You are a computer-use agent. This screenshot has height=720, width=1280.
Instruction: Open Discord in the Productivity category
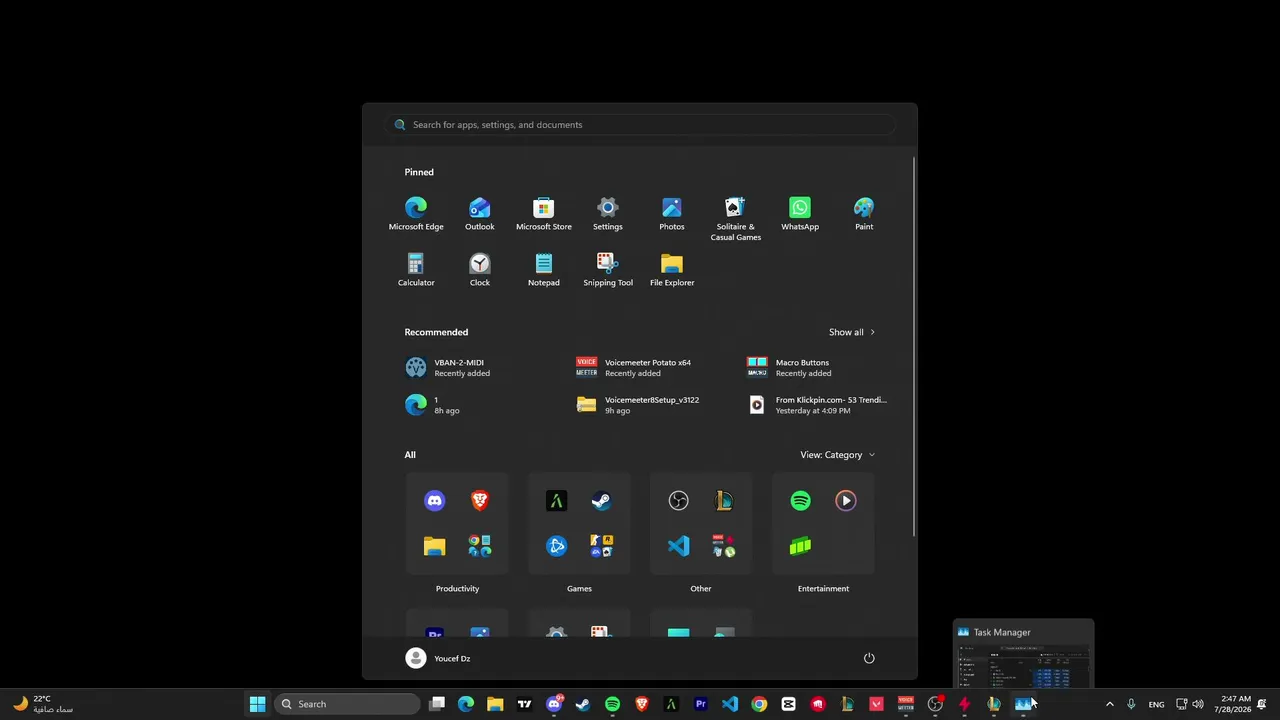point(434,501)
